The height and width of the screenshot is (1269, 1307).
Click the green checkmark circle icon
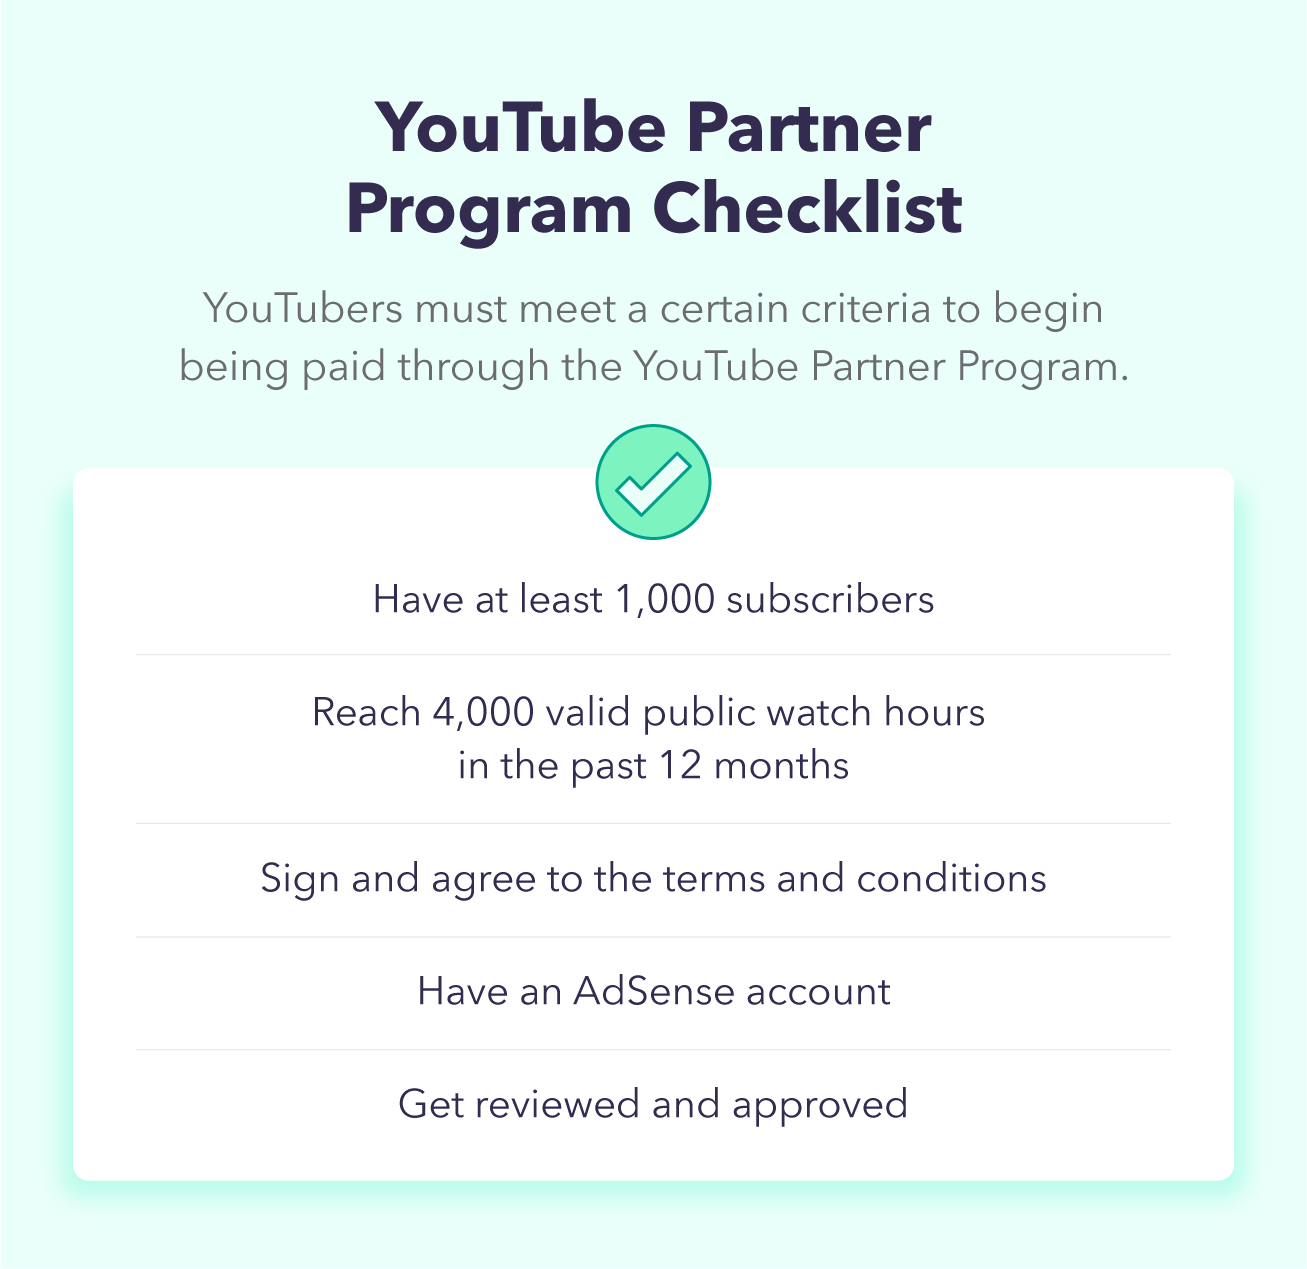coord(653,482)
